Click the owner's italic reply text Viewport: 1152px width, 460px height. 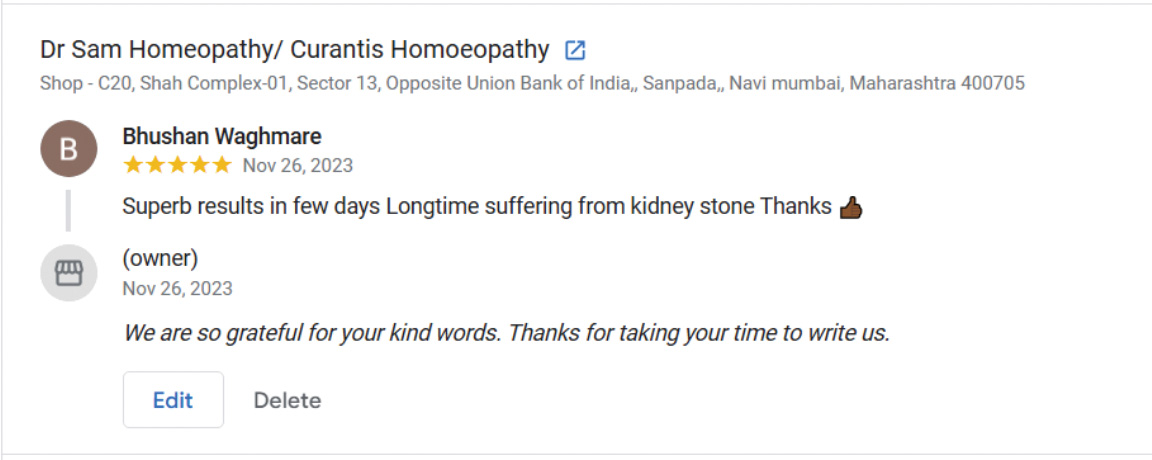point(506,332)
